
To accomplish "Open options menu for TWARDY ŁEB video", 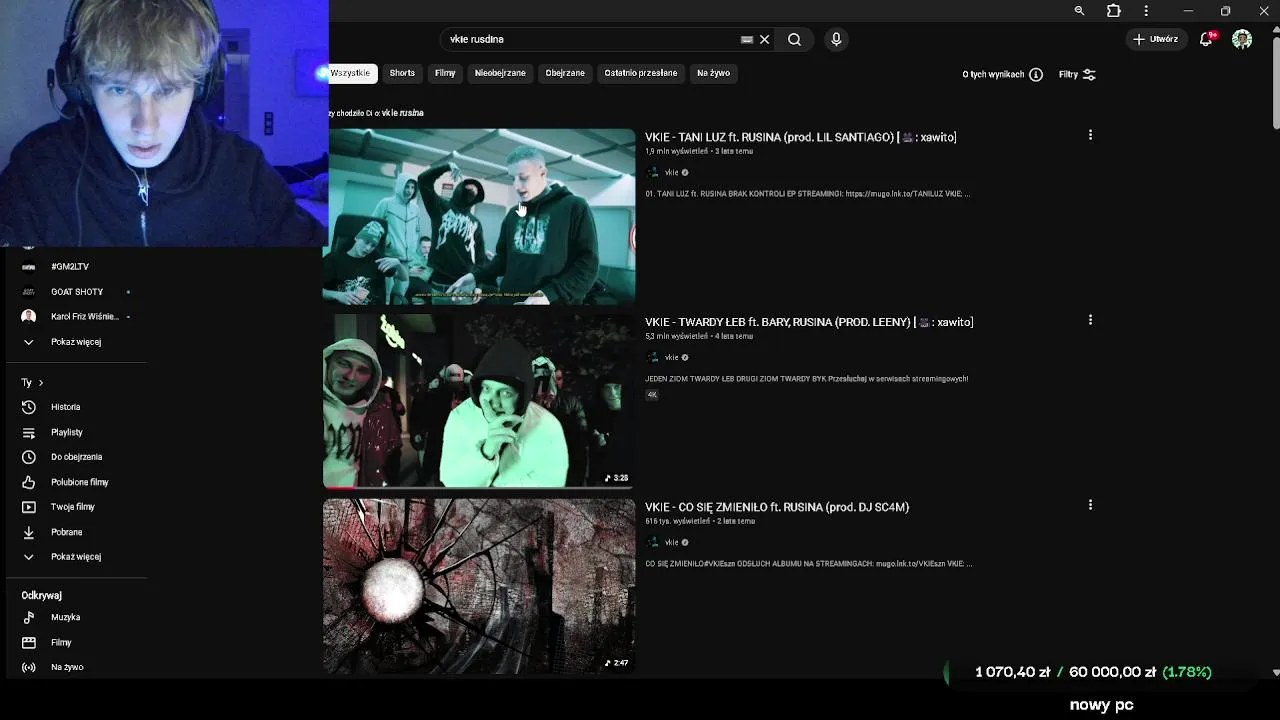I will tap(1090, 320).
